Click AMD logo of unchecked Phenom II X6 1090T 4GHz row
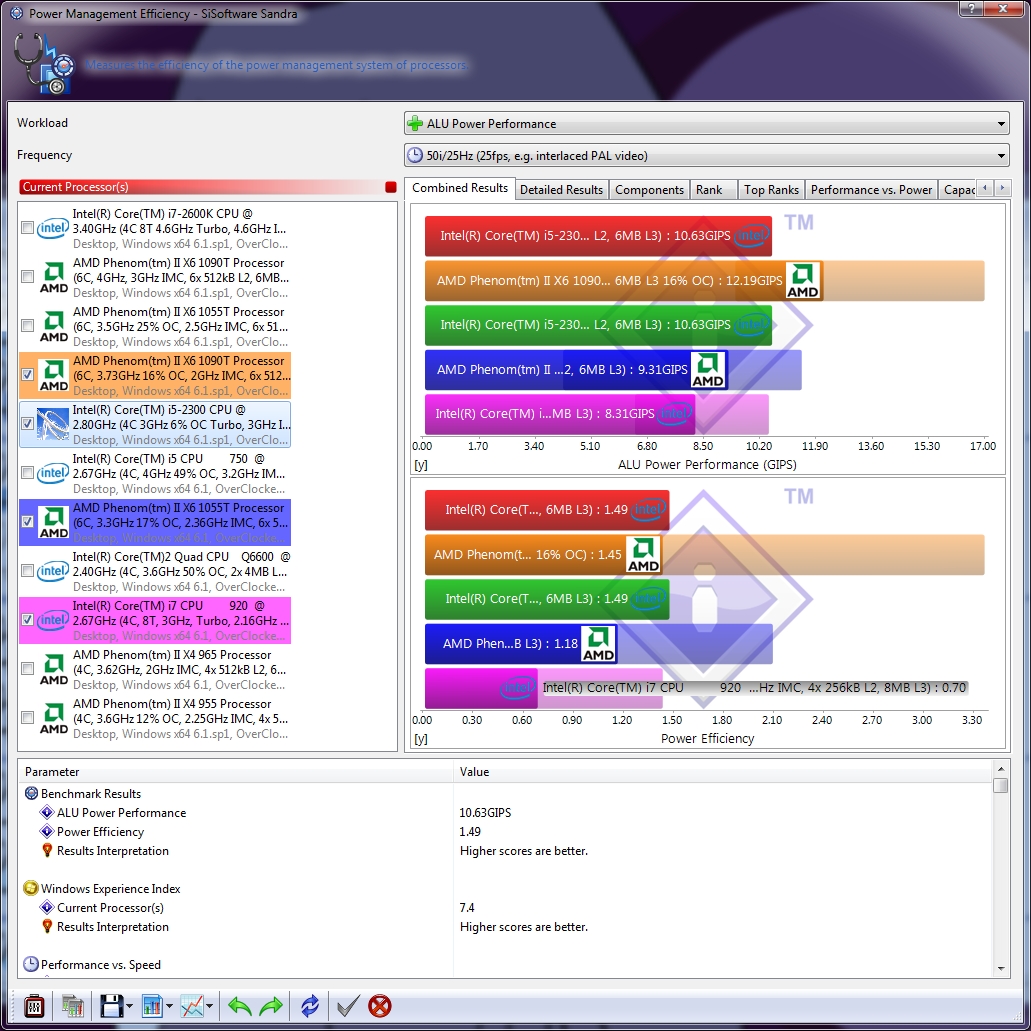 [x=54, y=277]
